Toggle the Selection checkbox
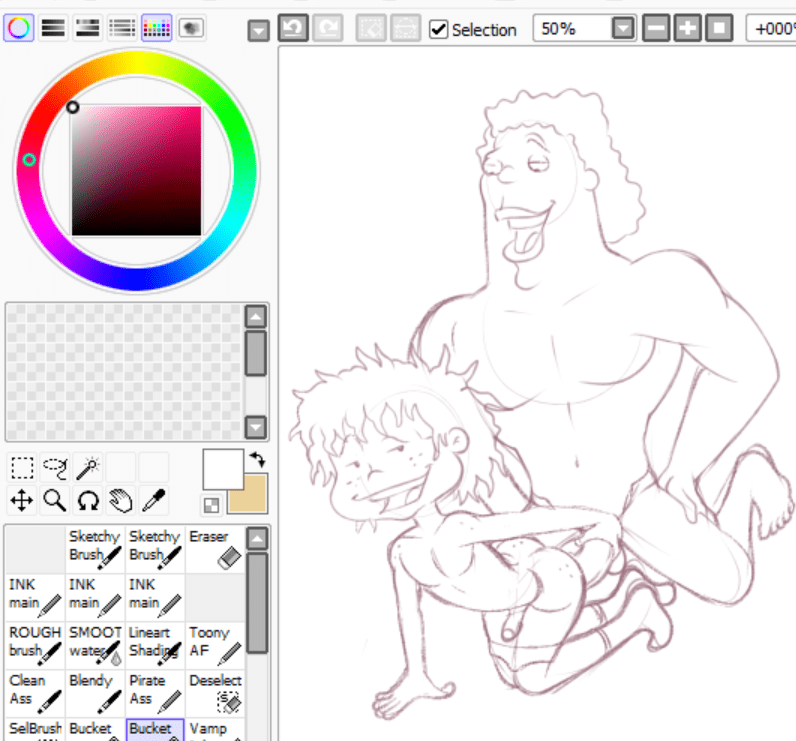 click(438, 29)
